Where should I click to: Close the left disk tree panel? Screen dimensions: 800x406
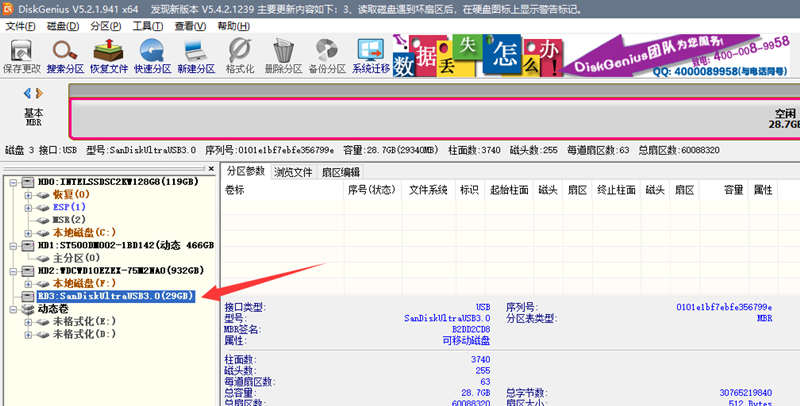pyautogui.click(x=211, y=168)
